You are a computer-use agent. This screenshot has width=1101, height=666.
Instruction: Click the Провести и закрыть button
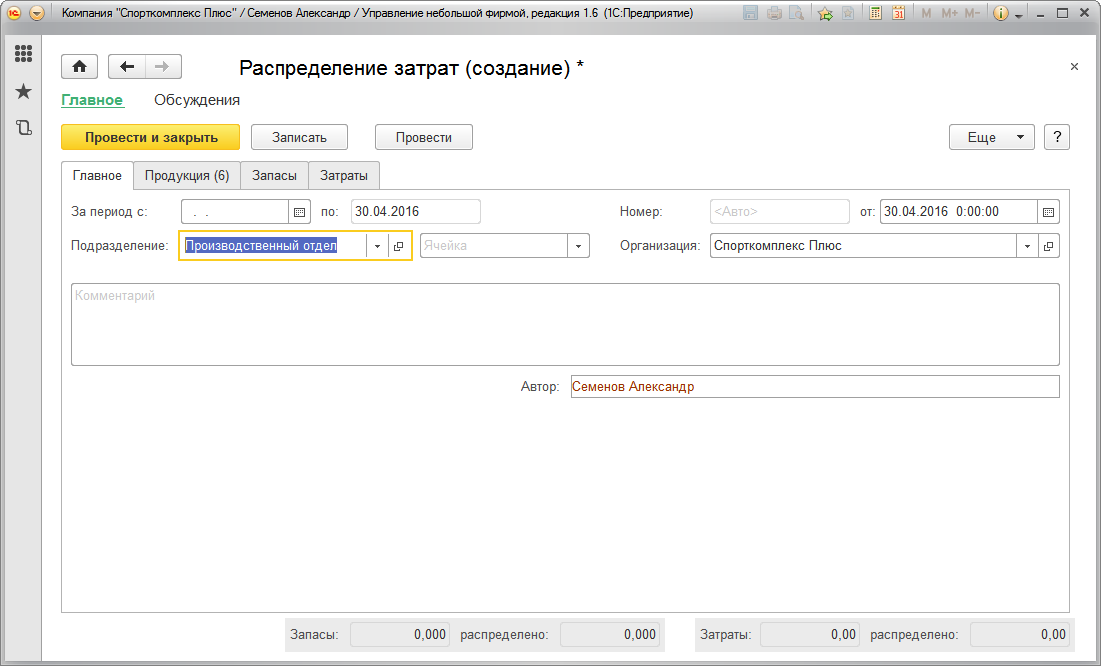pyautogui.click(x=150, y=137)
